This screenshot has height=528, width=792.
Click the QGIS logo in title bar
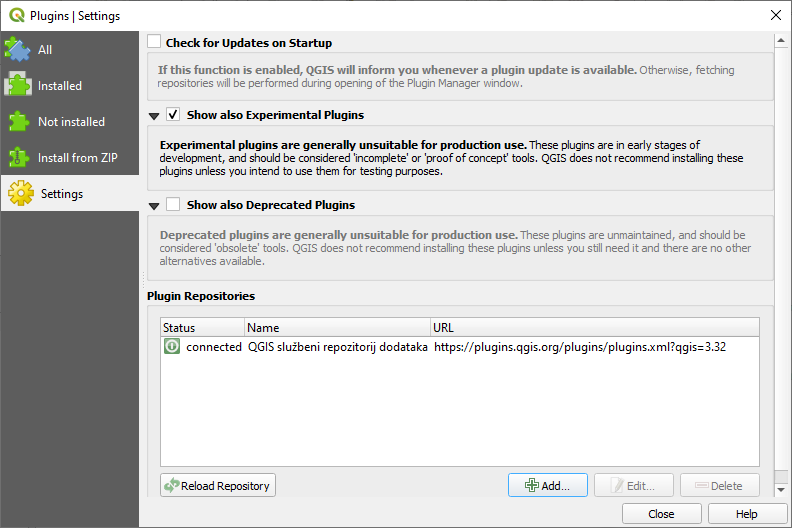click(15, 15)
